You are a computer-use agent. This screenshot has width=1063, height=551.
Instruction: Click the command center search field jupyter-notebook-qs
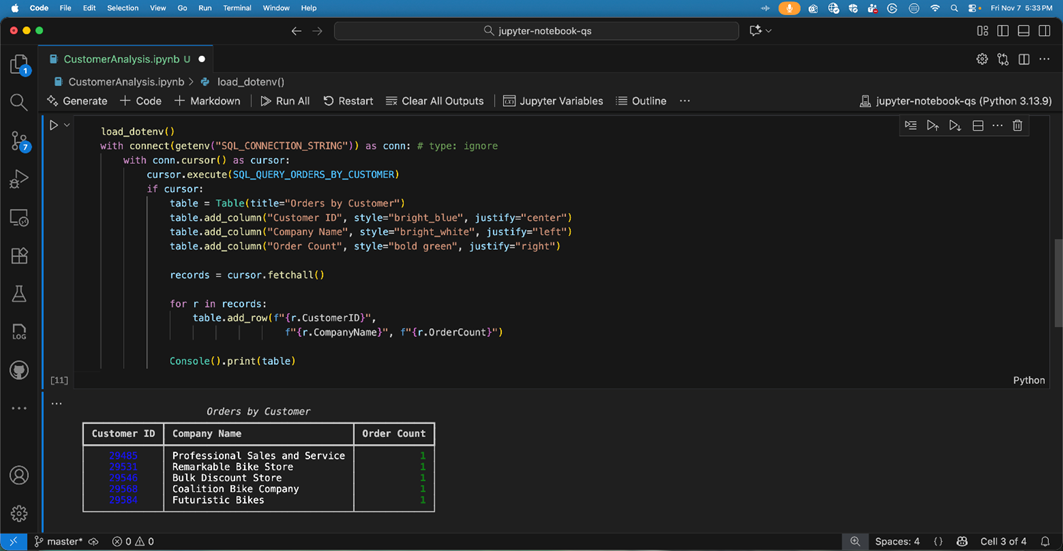point(537,31)
